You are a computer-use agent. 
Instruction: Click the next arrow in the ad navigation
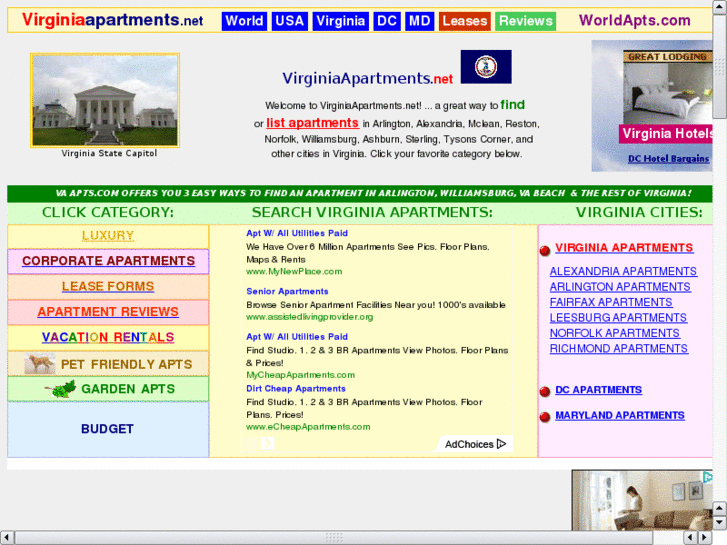click(x=267, y=443)
